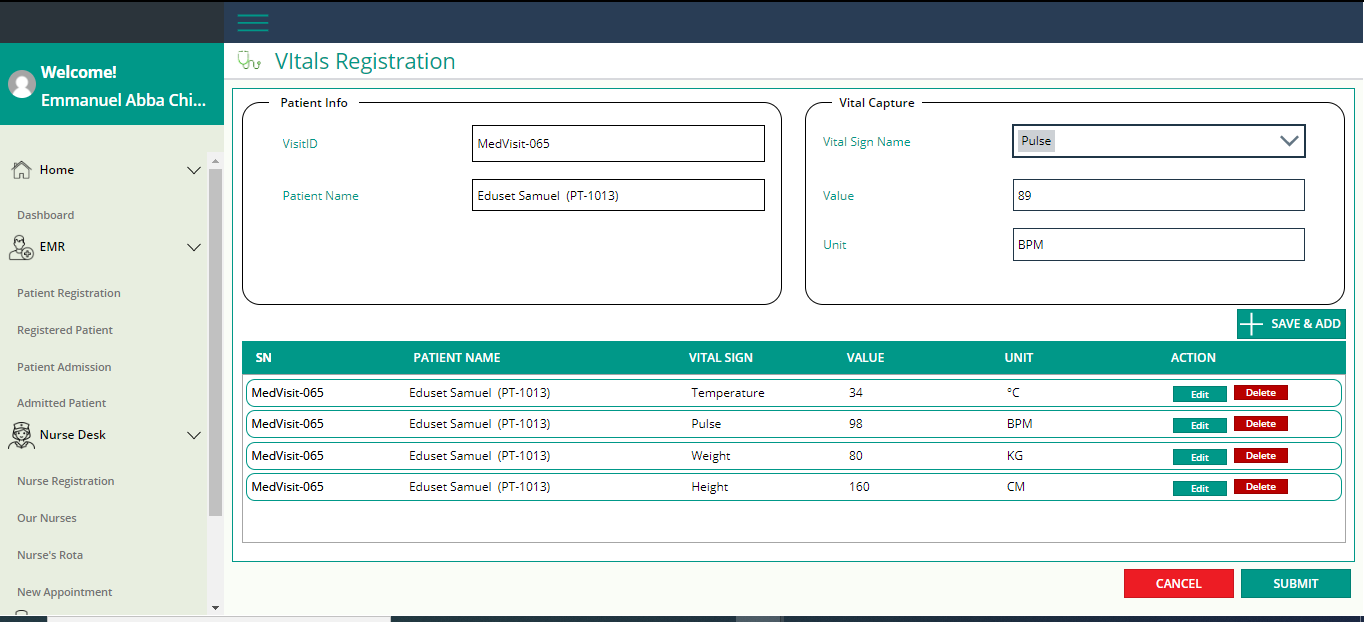This screenshot has width=1364, height=622.
Task: Click the plus icon on Save & Add
Action: 1251,324
